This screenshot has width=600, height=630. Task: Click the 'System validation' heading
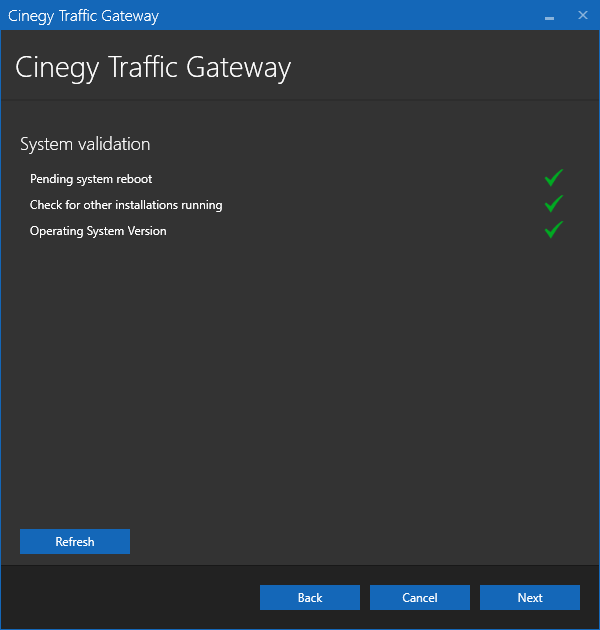85,144
